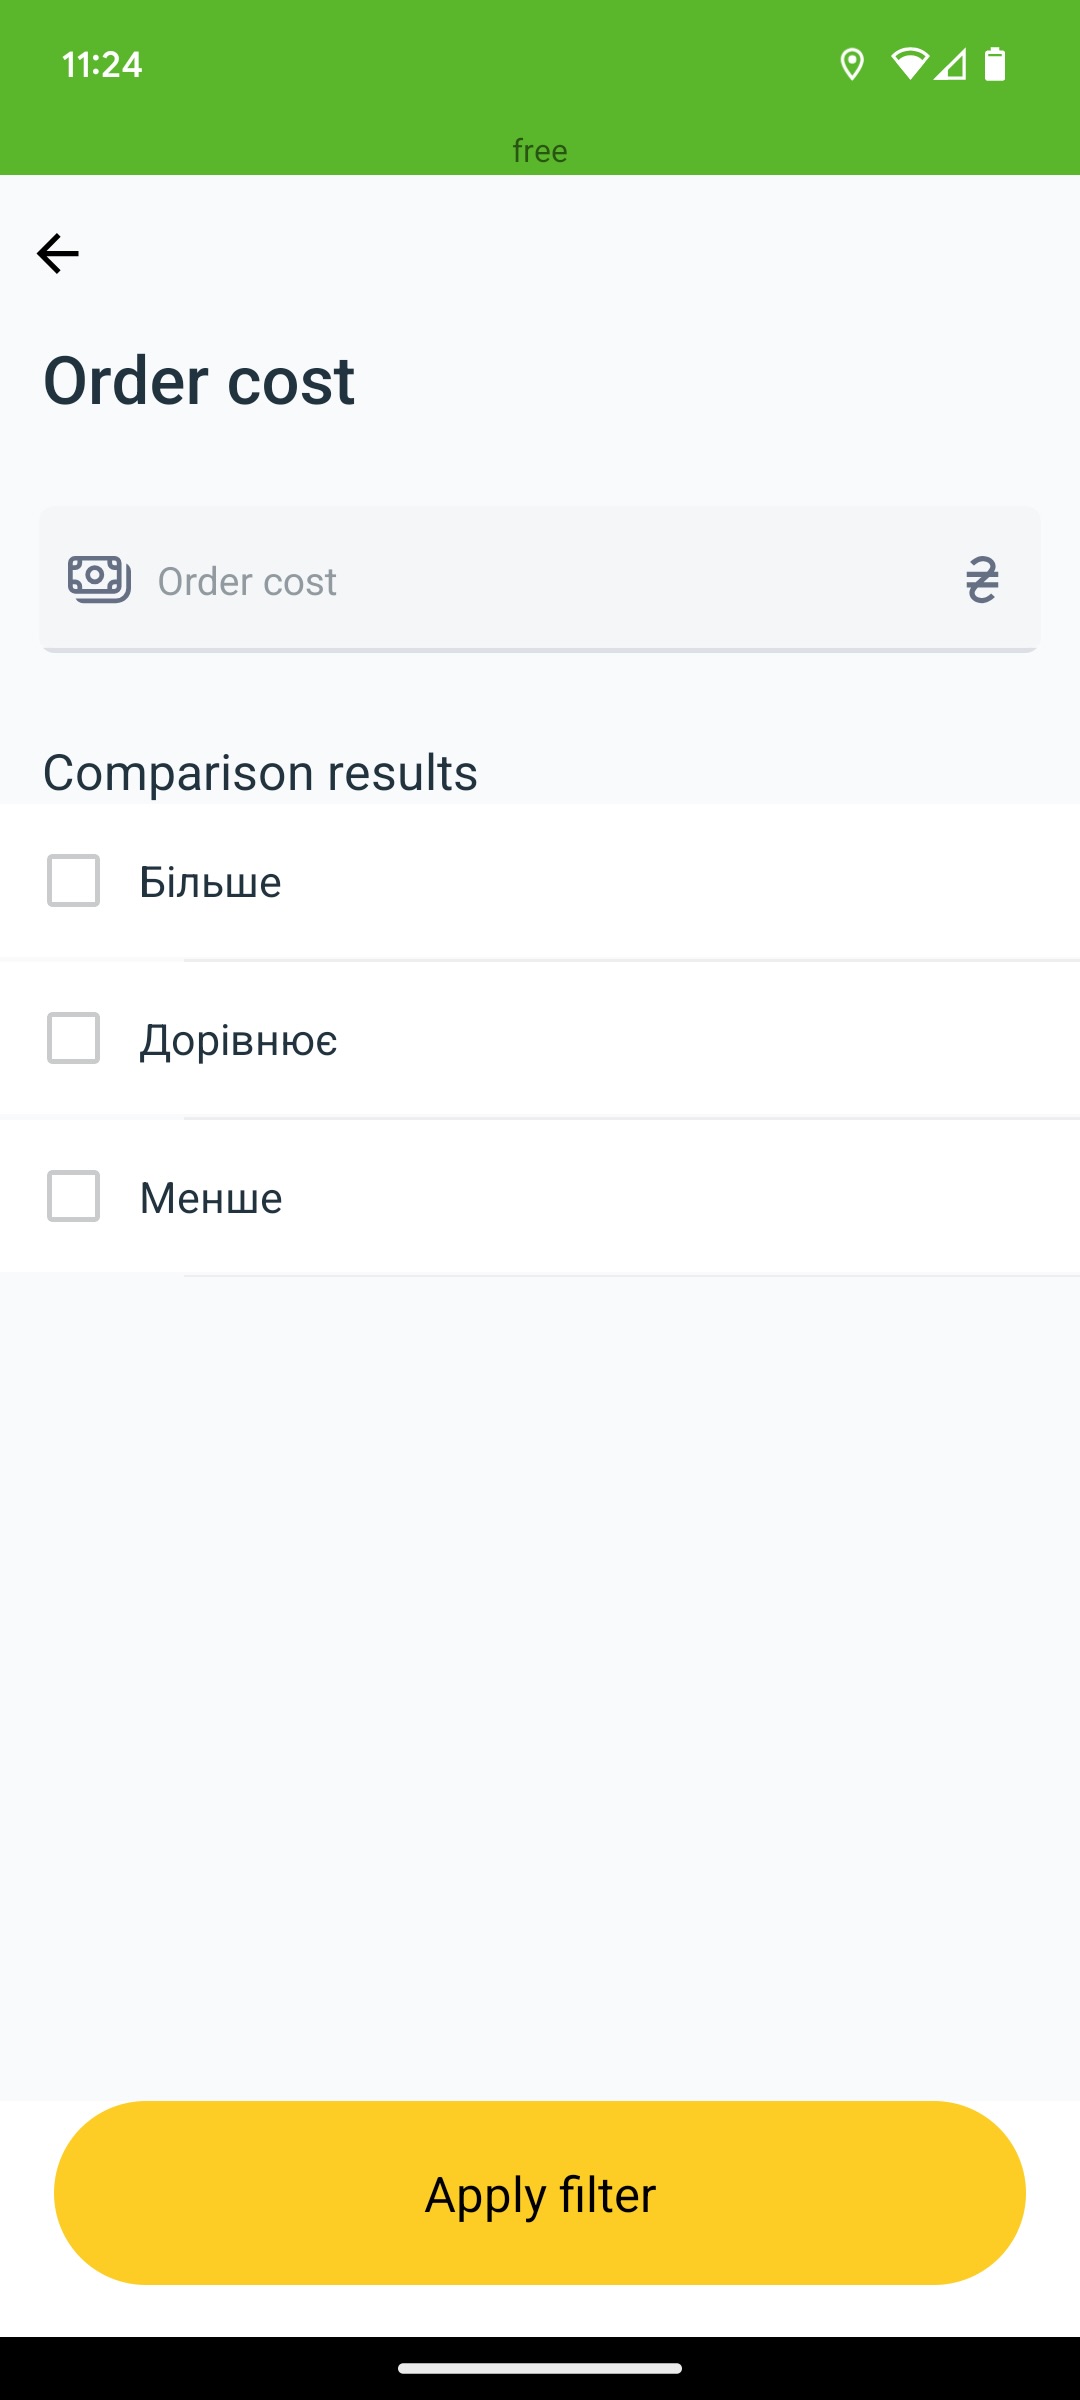Click the Comparison results heading
This screenshot has width=1080, height=2400.
[x=260, y=773]
